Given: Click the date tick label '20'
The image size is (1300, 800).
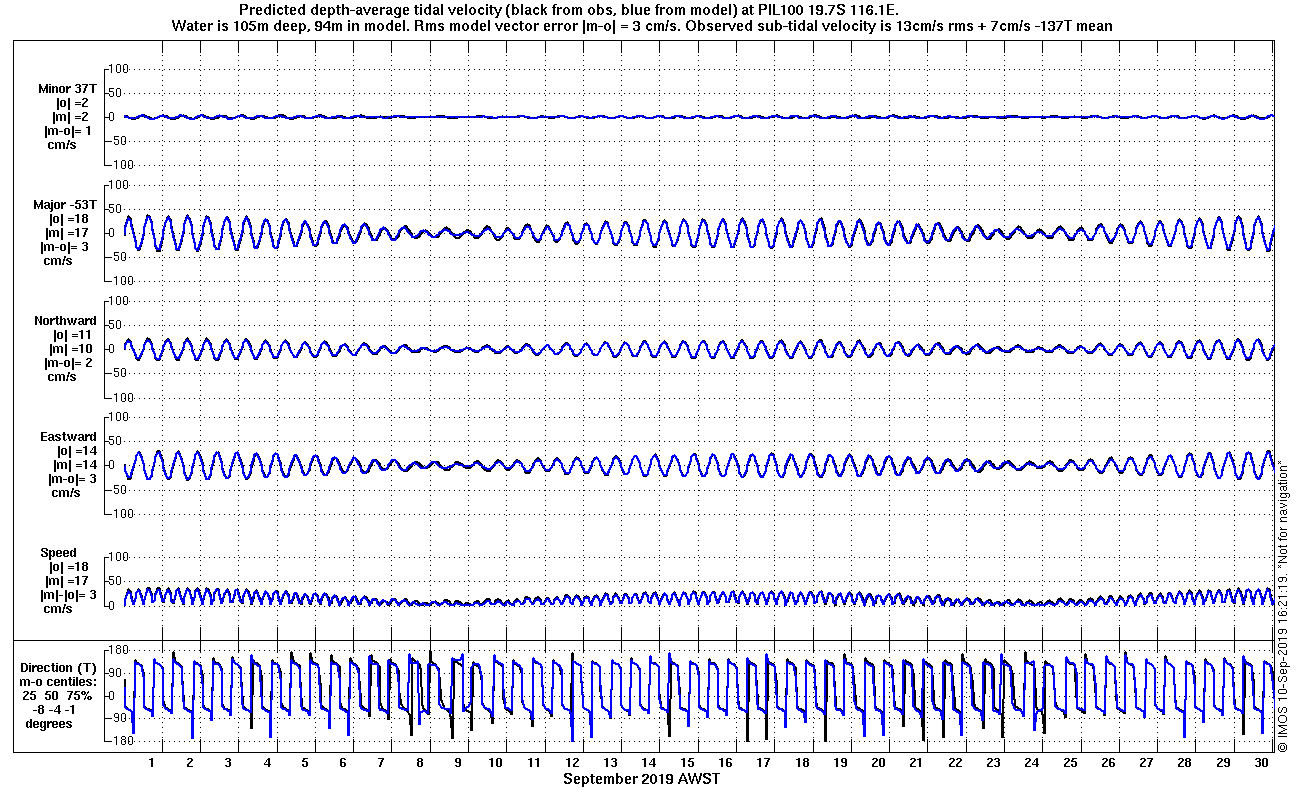Looking at the screenshot, I should [878, 763].
